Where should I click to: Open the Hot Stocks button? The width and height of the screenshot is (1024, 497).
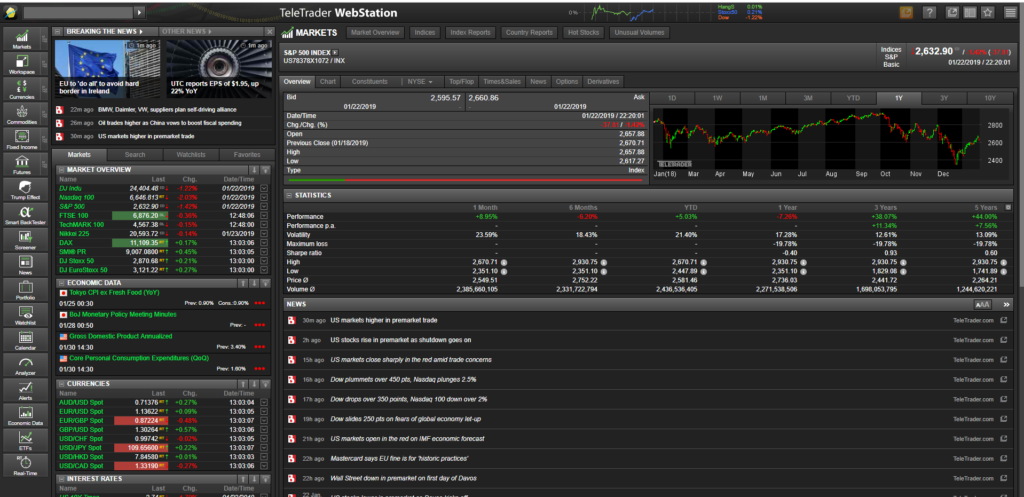[x=583, y=32]
